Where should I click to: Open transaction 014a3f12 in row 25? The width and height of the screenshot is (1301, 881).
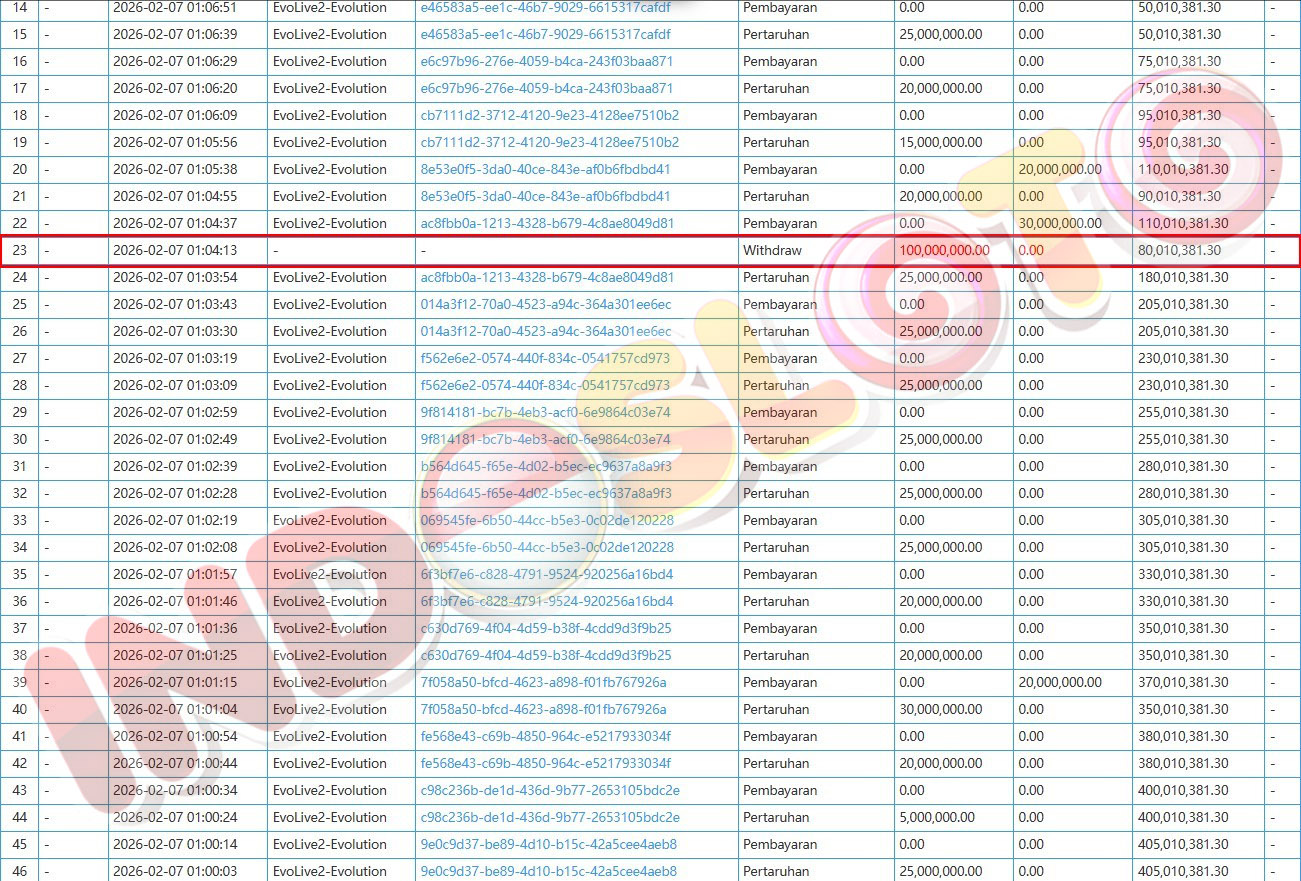(x=545, y=304)
